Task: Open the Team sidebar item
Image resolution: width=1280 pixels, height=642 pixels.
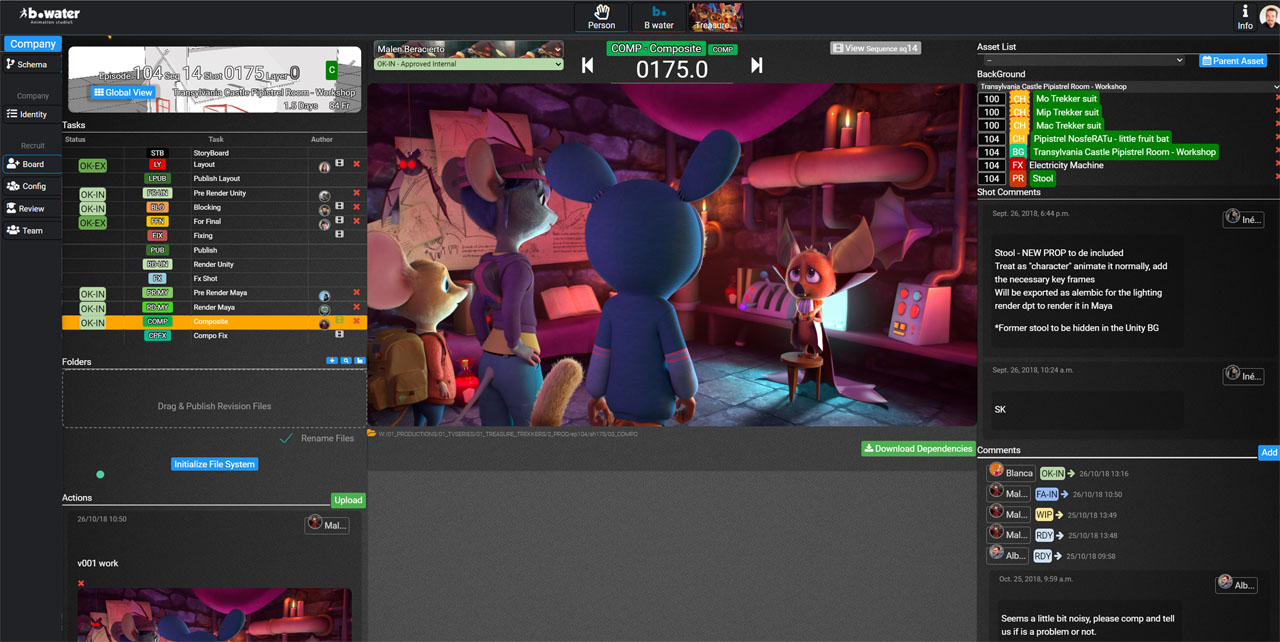Action: pyautogui.click(x=32, y=230)
